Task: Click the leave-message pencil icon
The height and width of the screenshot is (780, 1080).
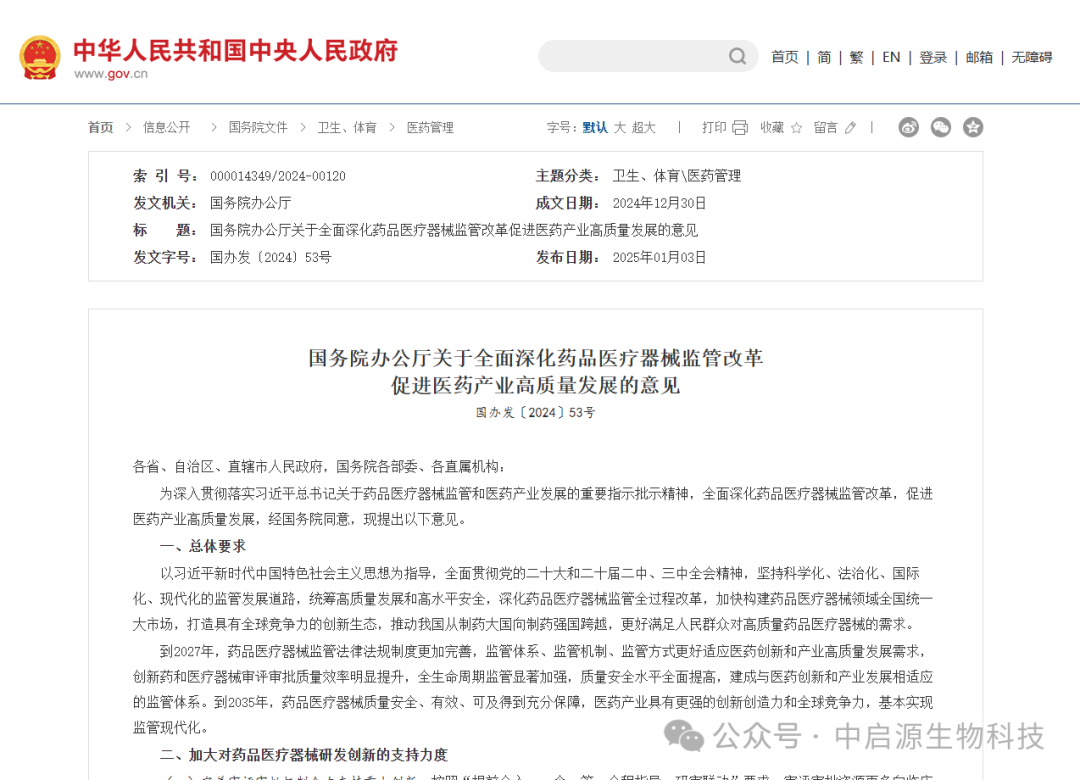Action: click(x=850, y=128)
